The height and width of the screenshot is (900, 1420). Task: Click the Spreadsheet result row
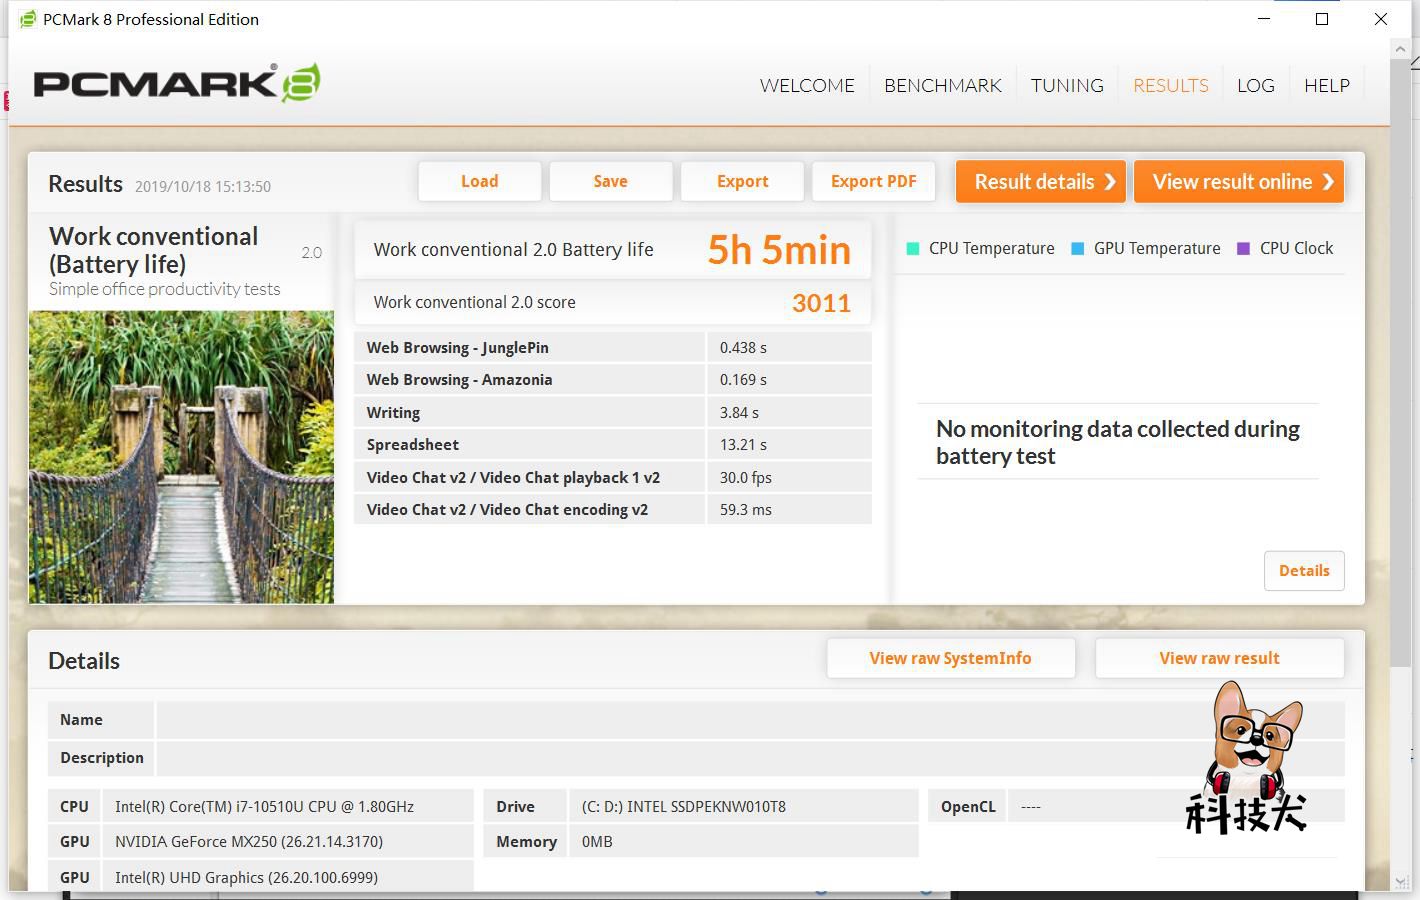(x=613, y=445)
